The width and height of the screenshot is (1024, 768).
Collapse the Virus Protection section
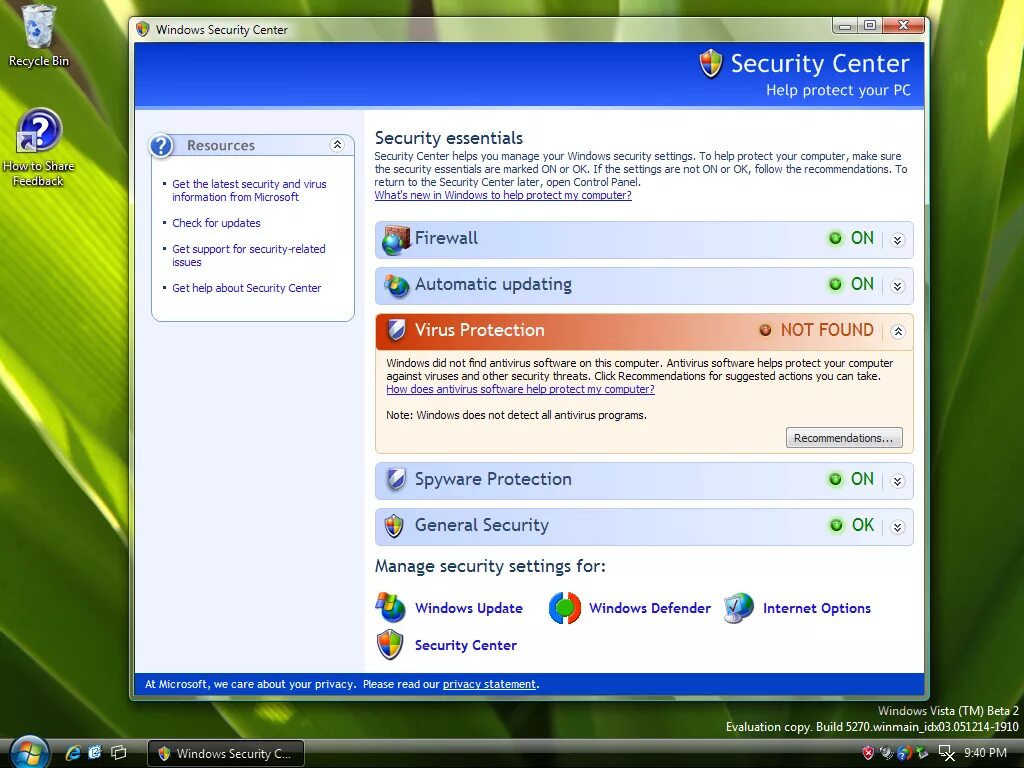point(897,331)
